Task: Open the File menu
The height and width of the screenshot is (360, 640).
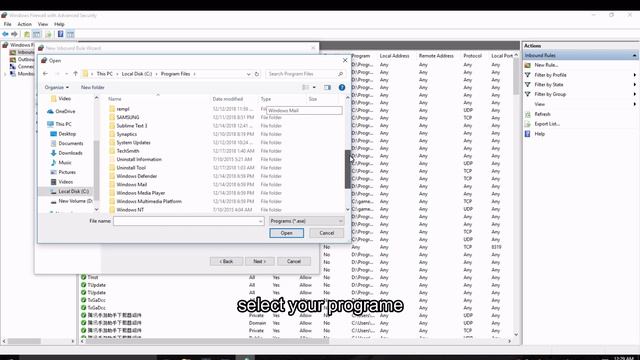Action: point(7,24)
